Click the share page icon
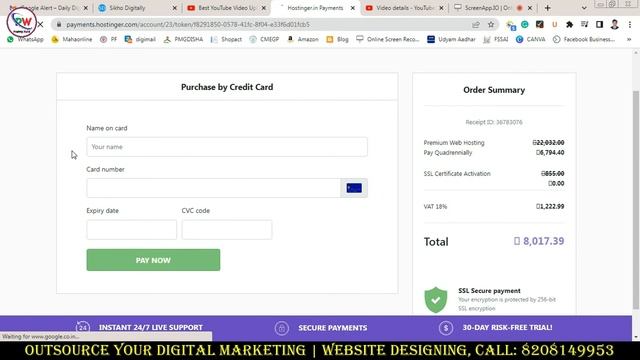 [476, 24]
